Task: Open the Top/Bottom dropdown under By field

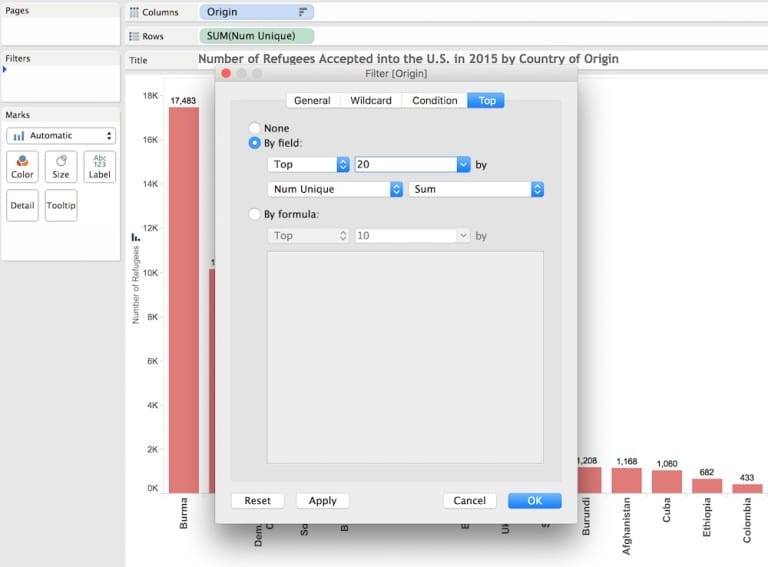Action: point(308,164)
